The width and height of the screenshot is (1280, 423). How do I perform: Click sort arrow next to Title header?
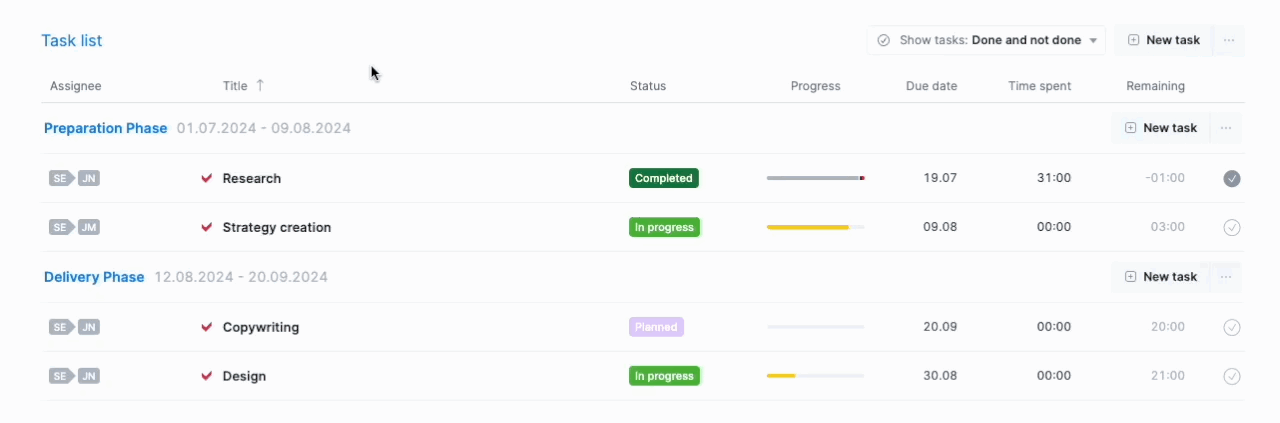pos(260,85)
